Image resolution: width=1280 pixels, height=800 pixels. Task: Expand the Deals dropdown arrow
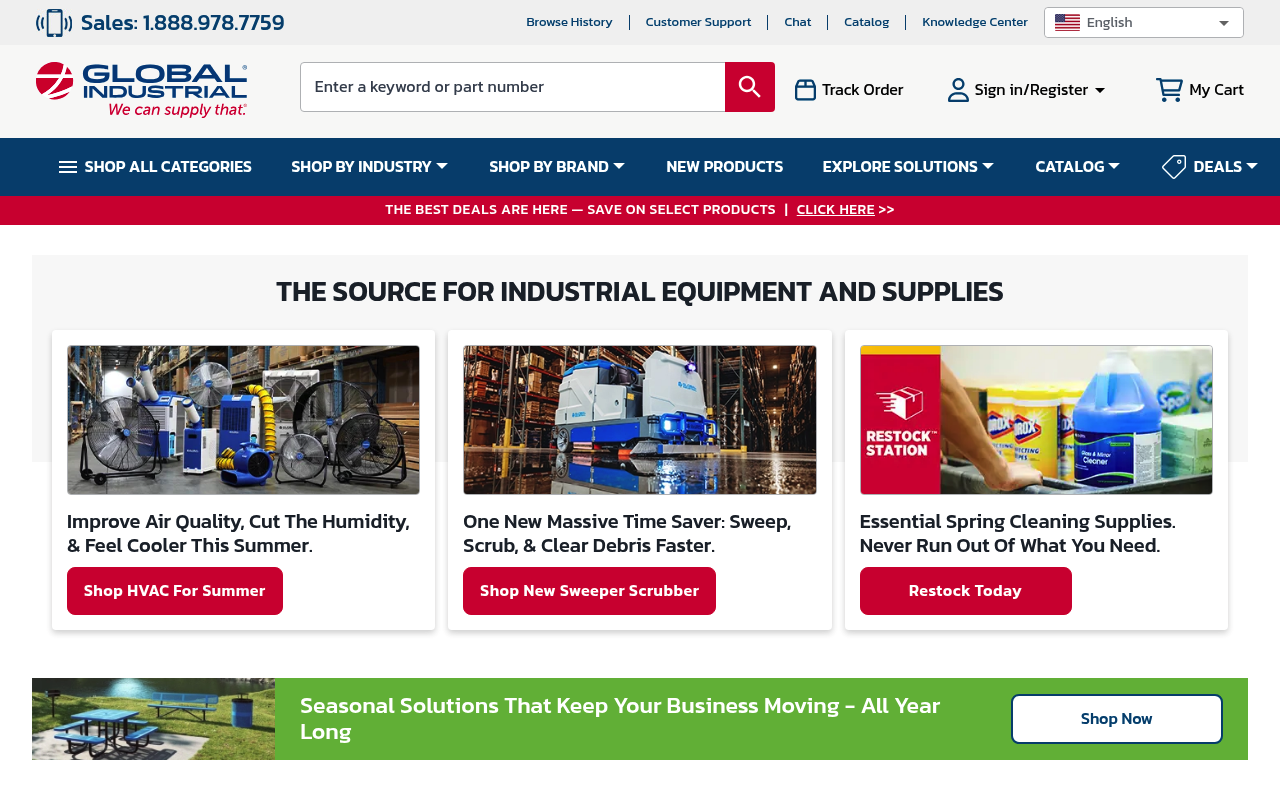1251,166
